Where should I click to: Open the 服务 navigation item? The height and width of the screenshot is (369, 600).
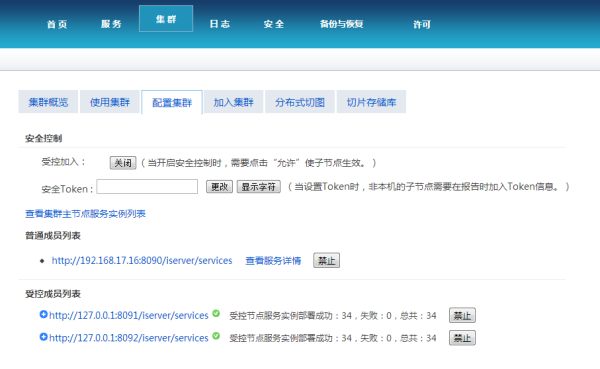[x=111, y=24]
